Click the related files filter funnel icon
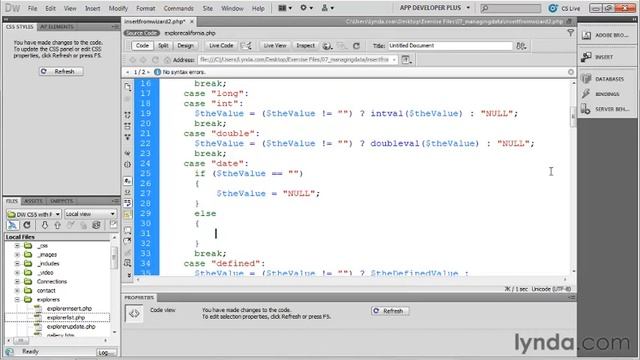Screen dimensions: 640x360 [x=570, y=33]
